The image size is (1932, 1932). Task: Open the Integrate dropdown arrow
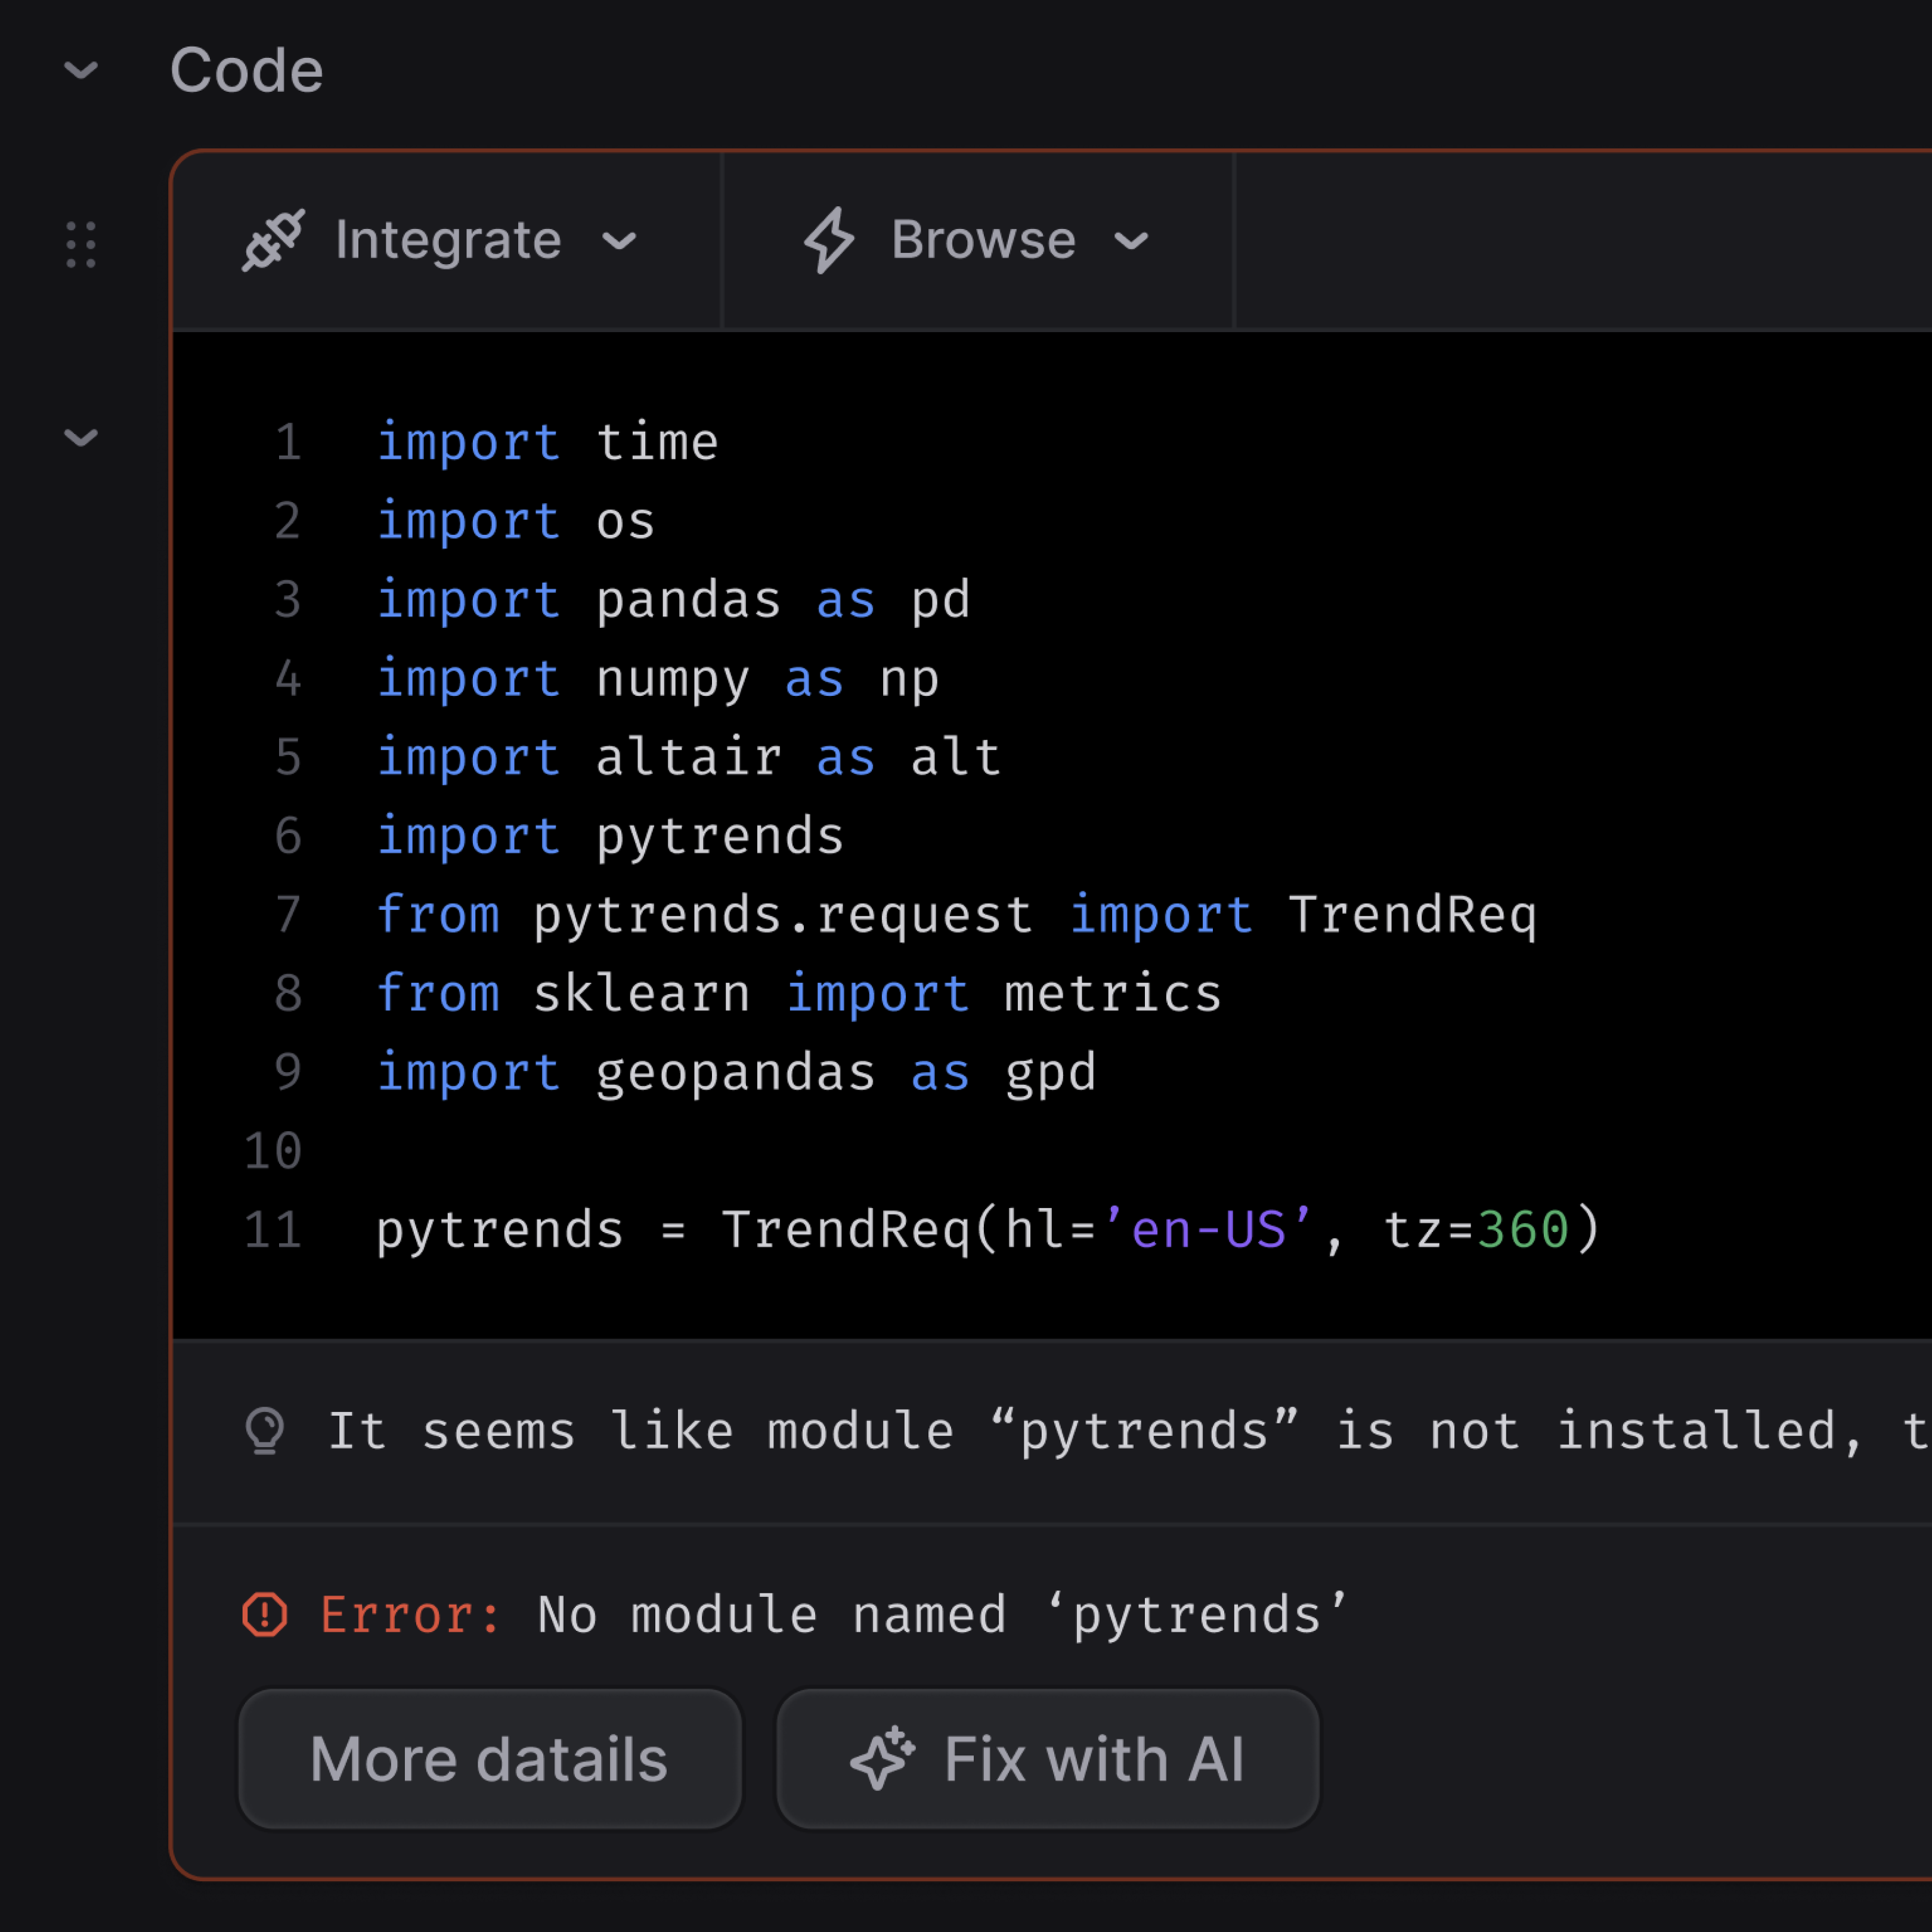[x=620, y=241]
